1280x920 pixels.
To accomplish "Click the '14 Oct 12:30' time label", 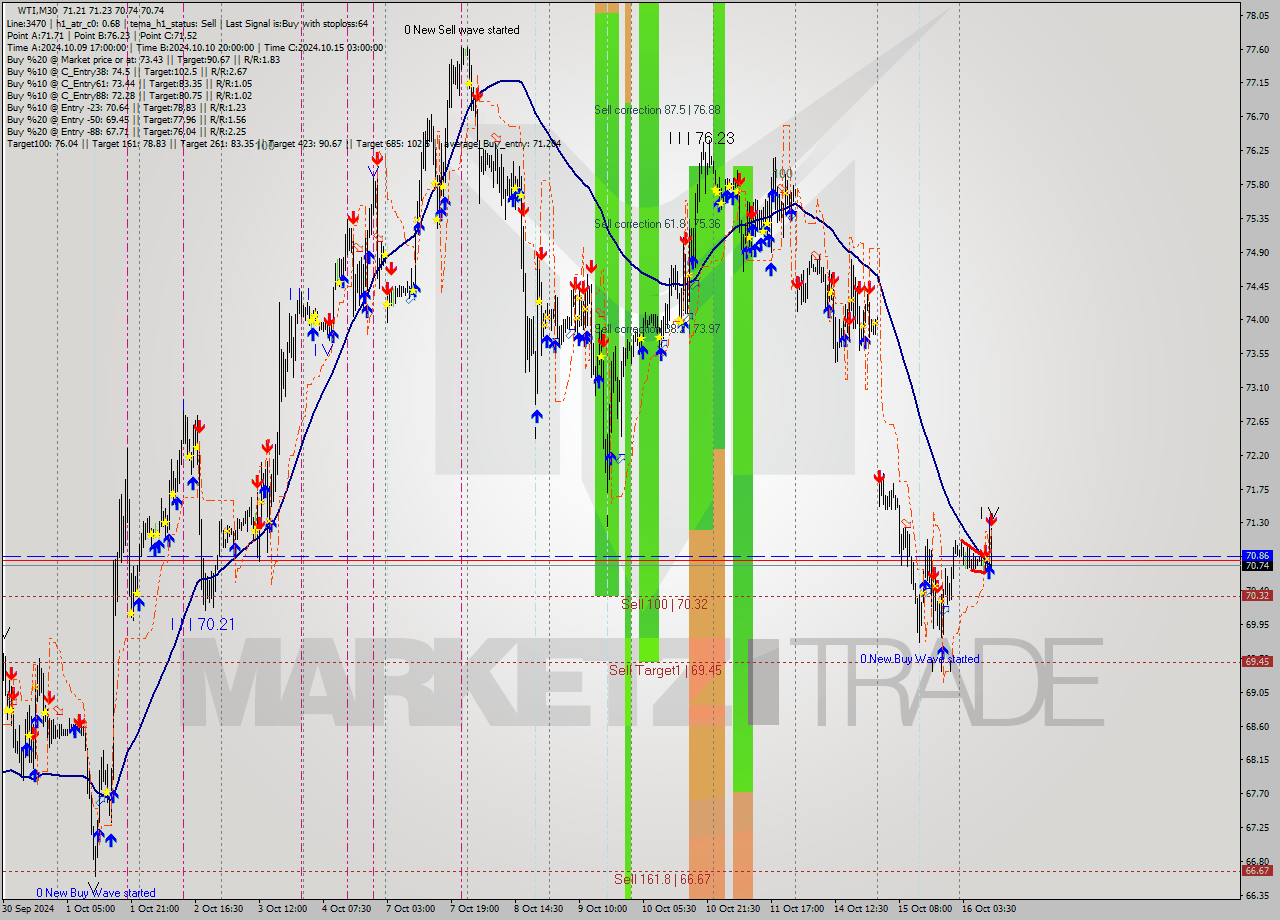I will click(861, 909).
